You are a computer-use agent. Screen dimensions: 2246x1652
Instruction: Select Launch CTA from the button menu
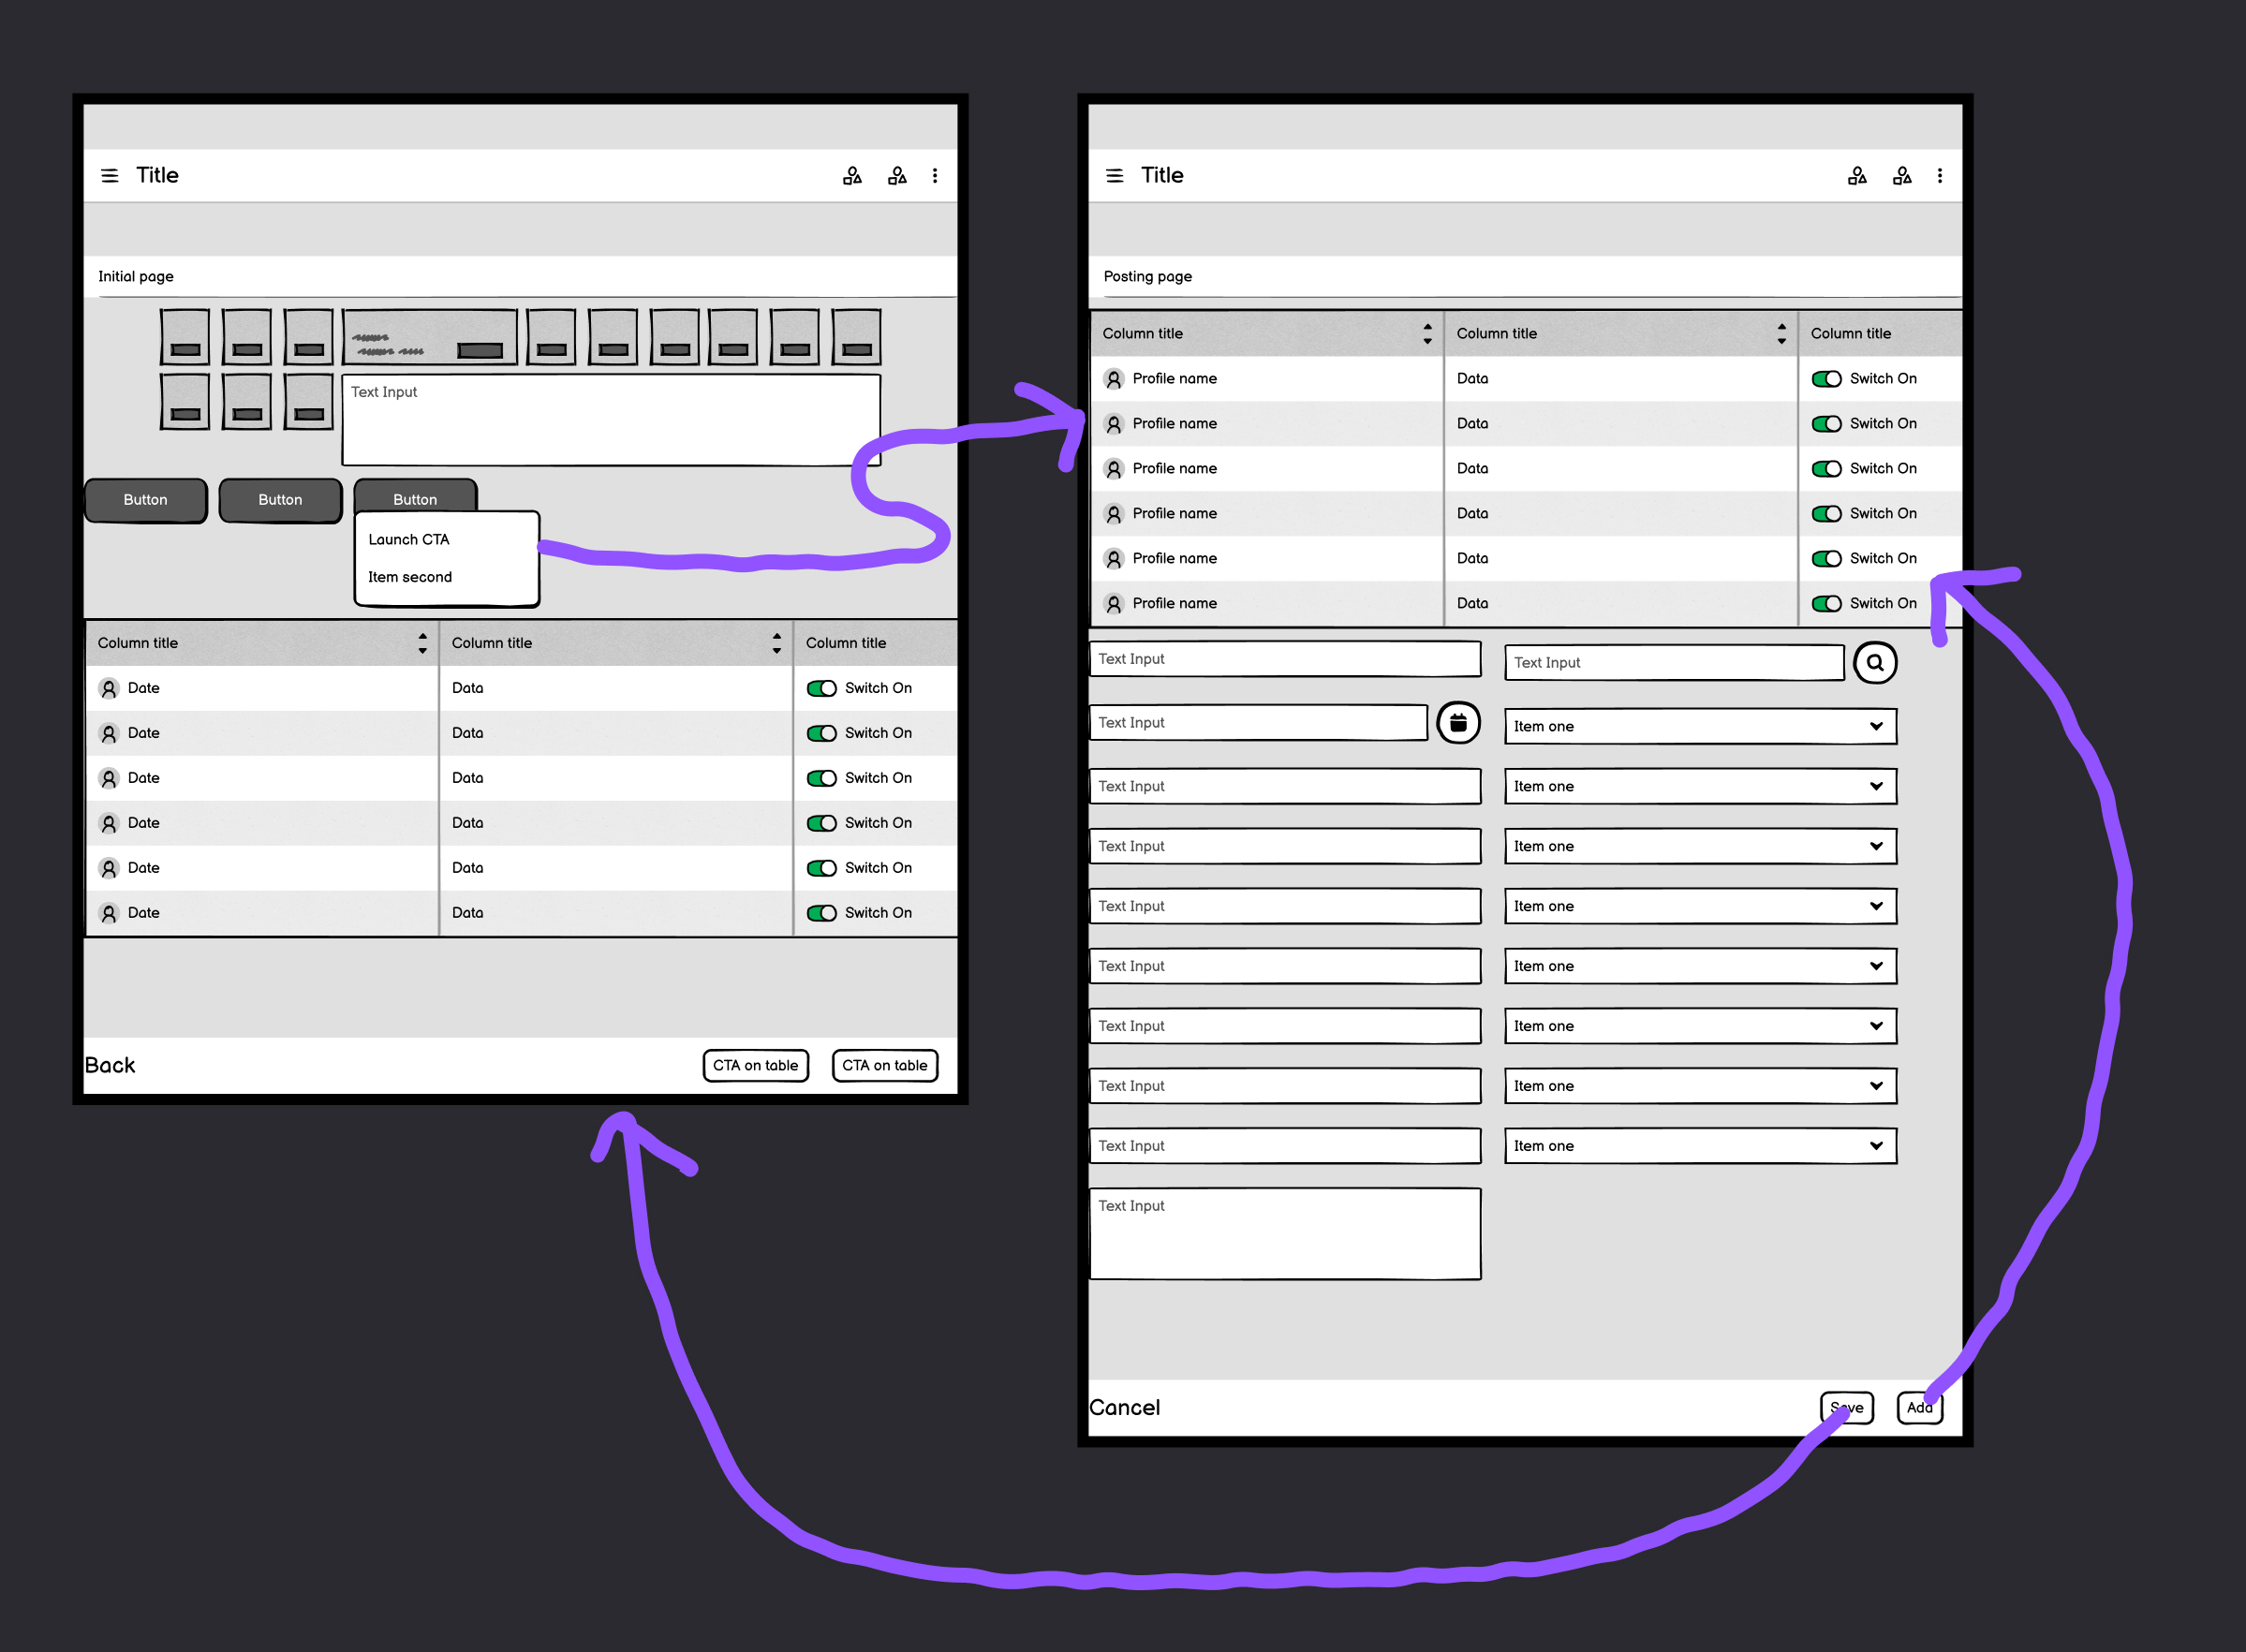[408, 539]
